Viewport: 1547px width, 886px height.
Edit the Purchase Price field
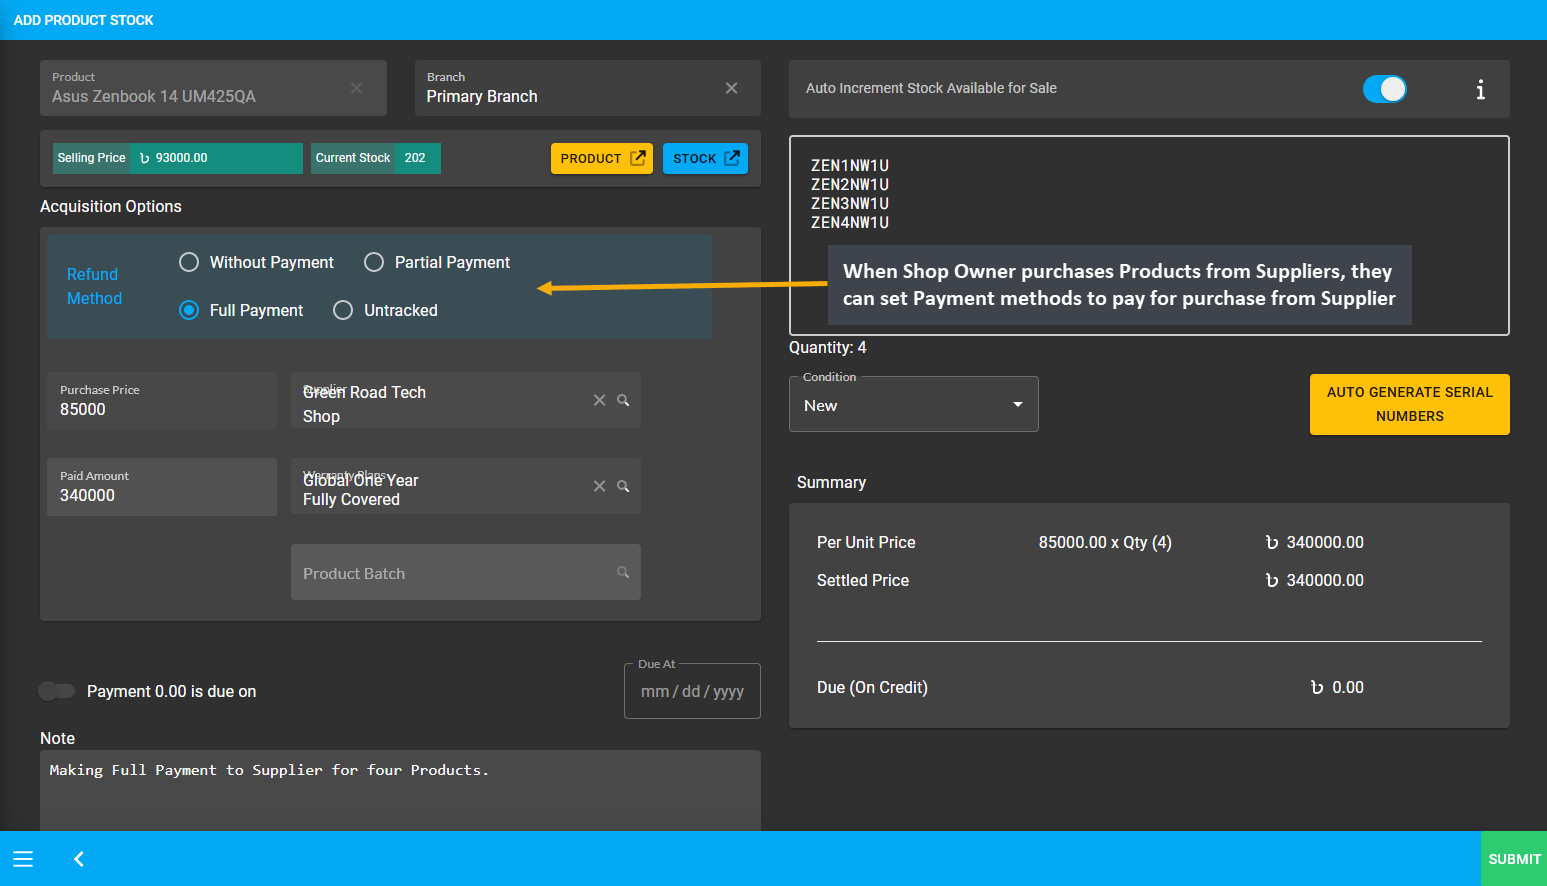[162, 401]
